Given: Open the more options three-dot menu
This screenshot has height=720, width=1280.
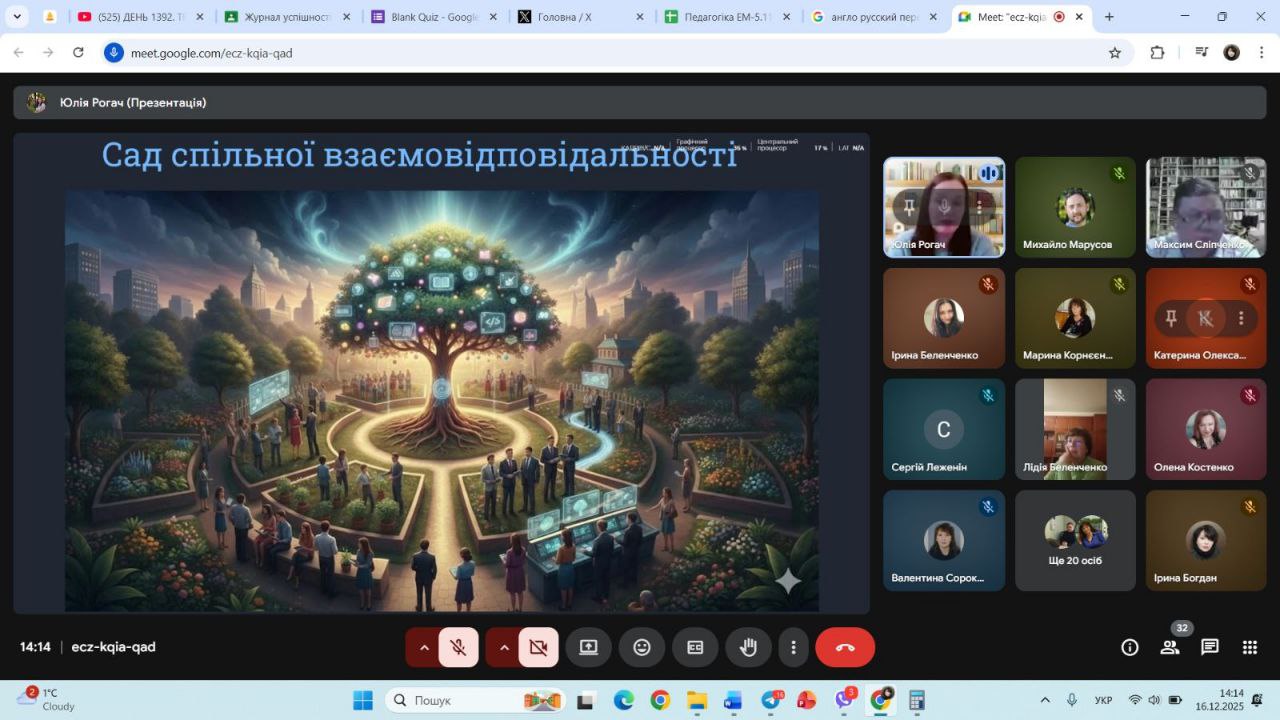Looking at the screenshot, I should point(793,647).
